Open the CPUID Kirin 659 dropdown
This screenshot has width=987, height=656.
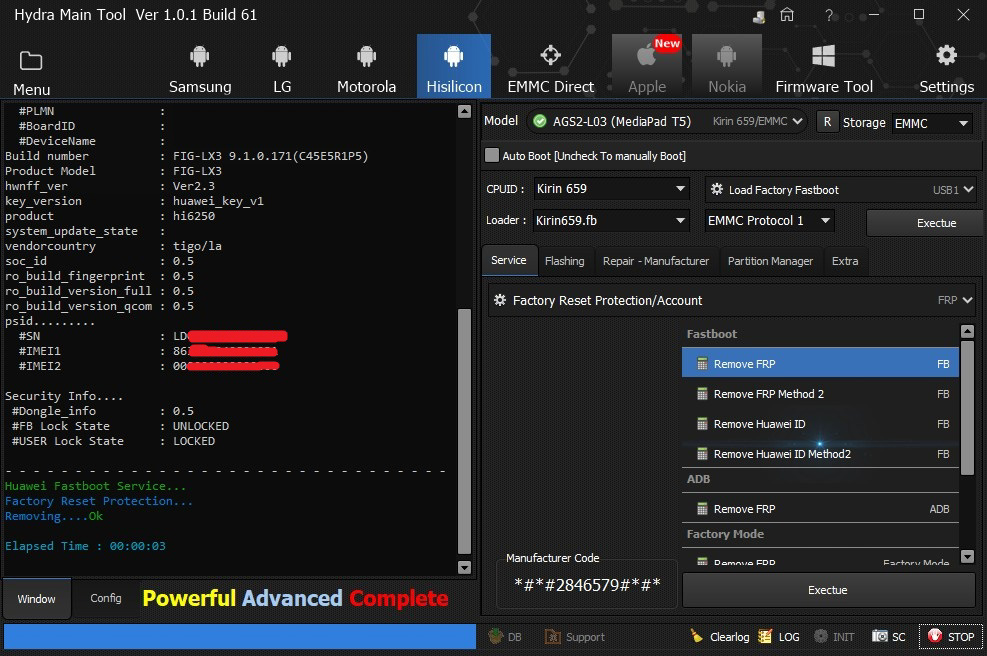[611, 189]
